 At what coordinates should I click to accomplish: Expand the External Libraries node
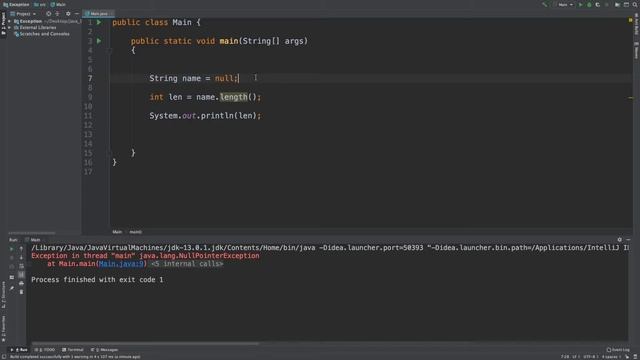point(9,27)
